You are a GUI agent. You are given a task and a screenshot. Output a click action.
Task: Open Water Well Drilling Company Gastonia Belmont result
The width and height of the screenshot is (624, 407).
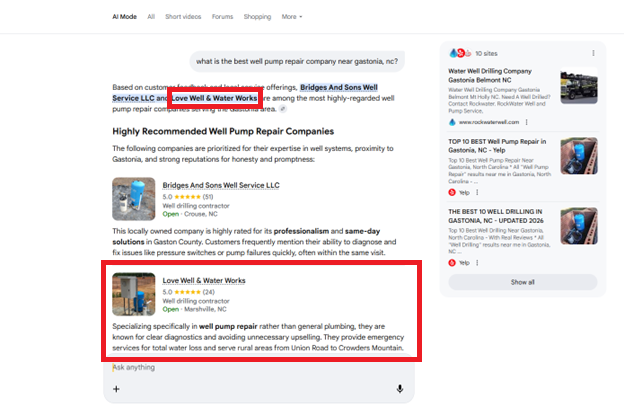(490, 76)
